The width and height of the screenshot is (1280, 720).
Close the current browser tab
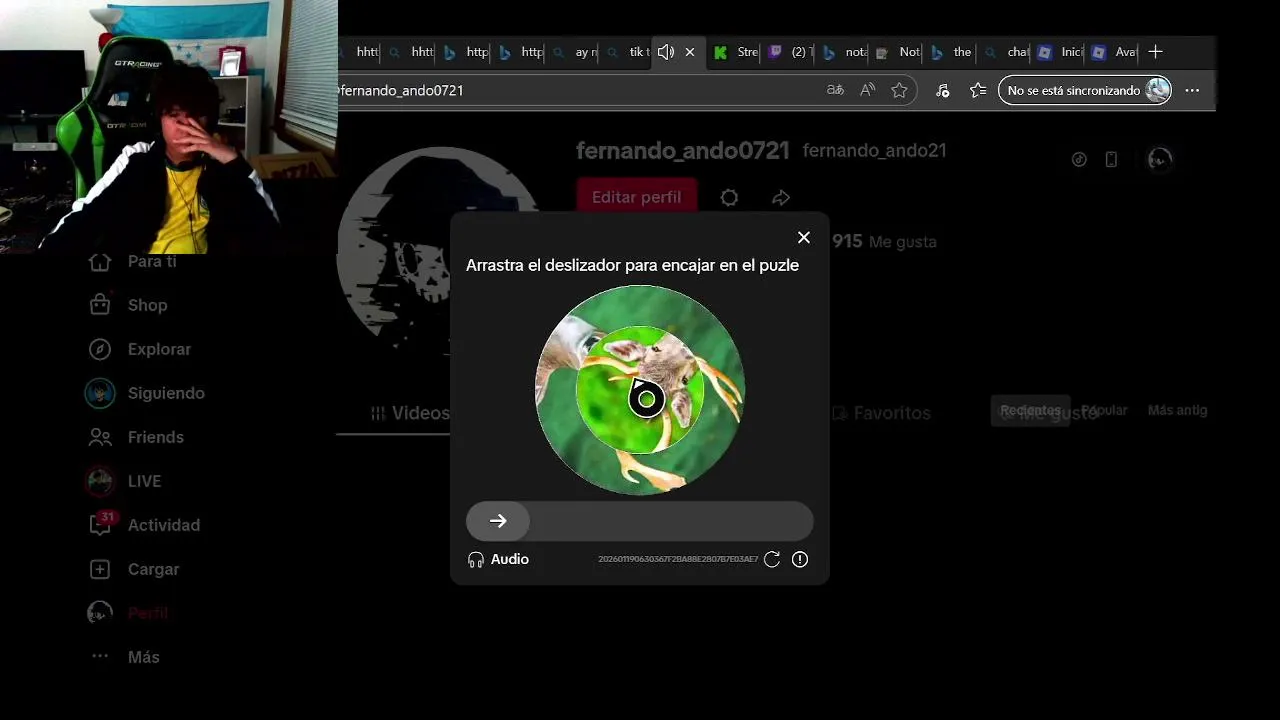click(x=690, y=52)
